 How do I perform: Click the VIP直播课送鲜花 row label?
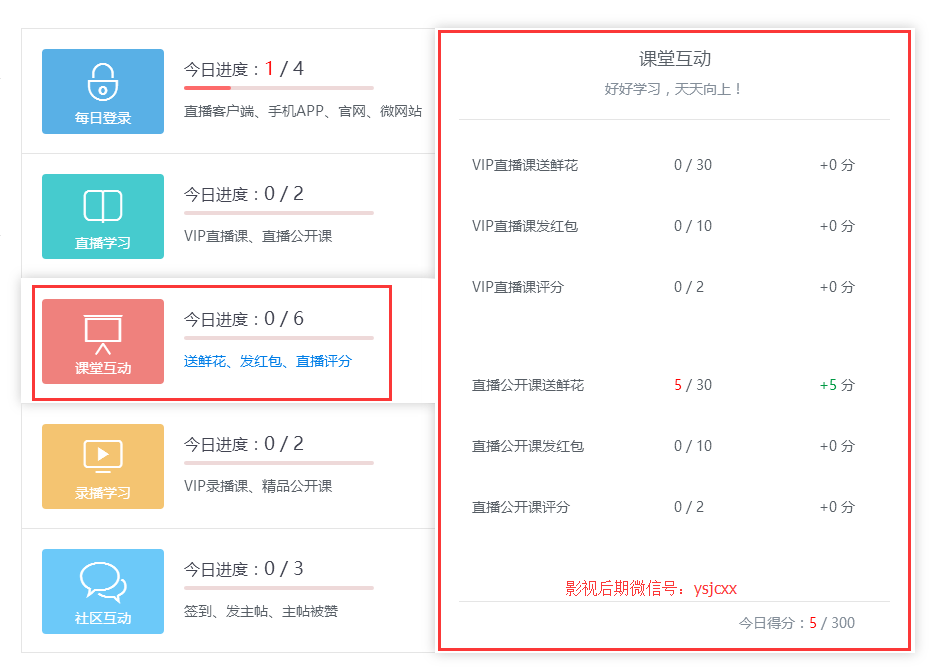(x=525, y=165)
